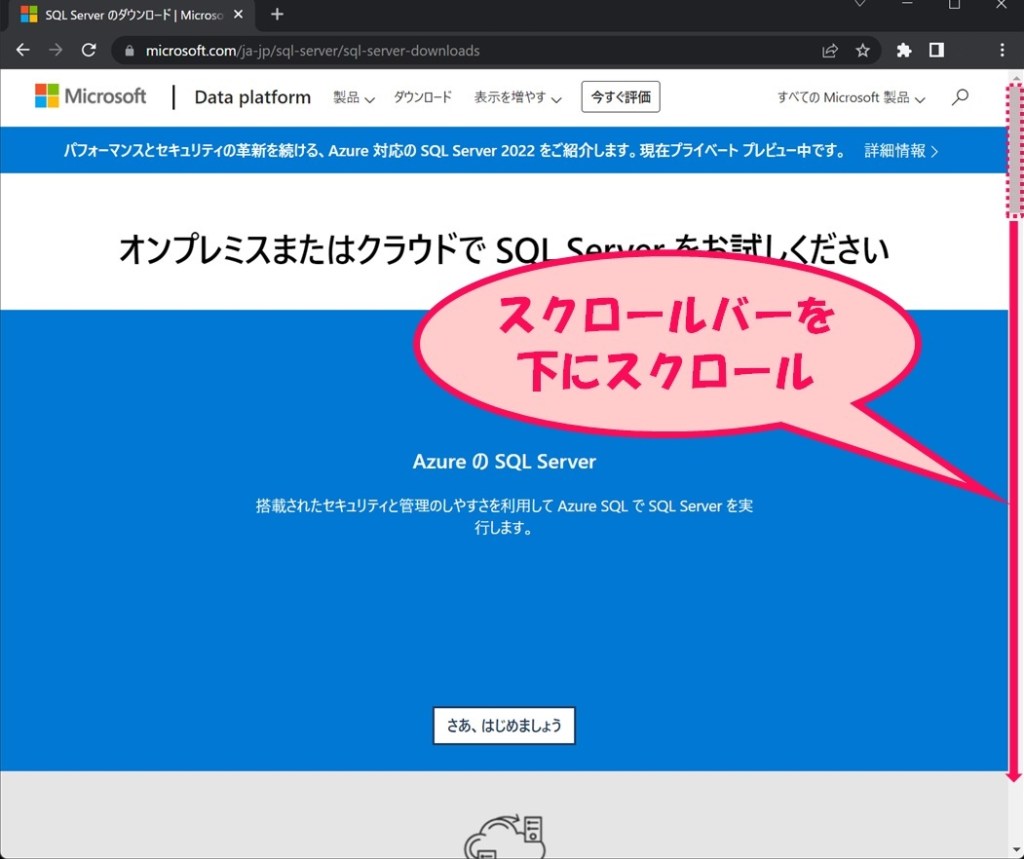Close the SQL Server download tab

238,14
